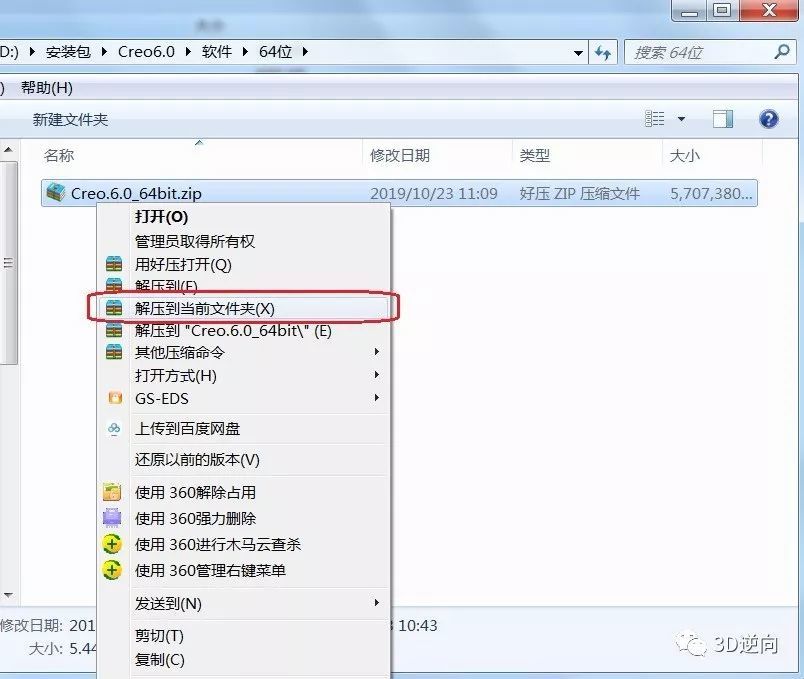Screen dimensions: 804x679
Task: Click the icon beside 其他压缩命令
Action: (114, 352)
